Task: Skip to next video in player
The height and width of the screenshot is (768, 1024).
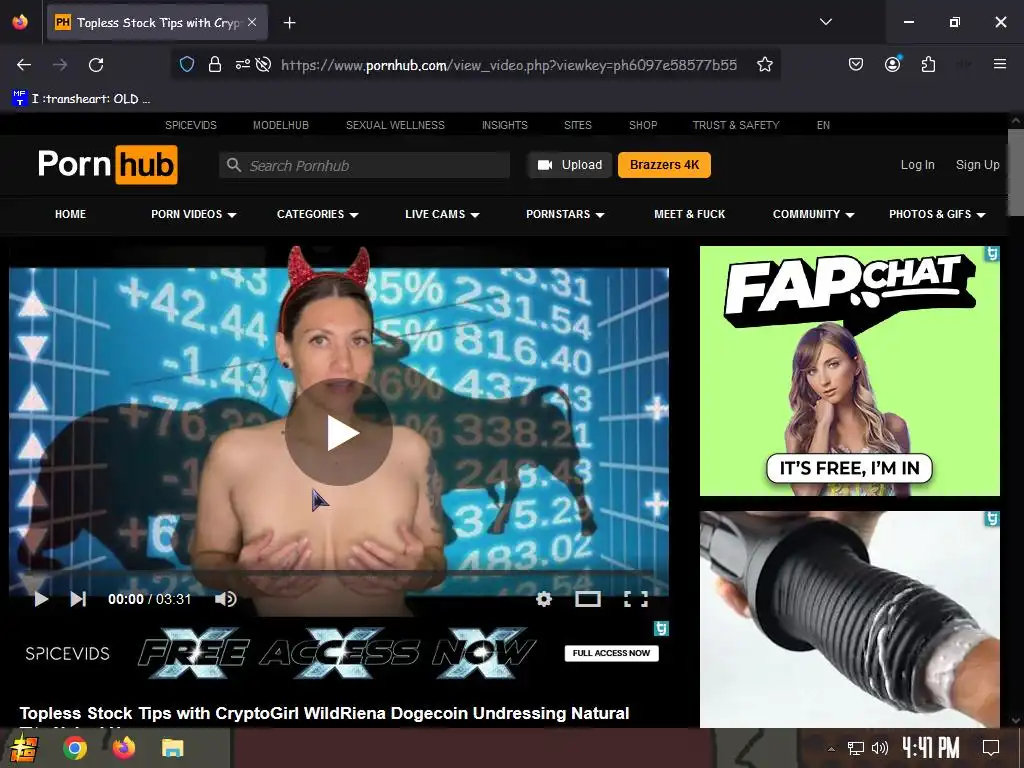Action: tap(78, 599)
